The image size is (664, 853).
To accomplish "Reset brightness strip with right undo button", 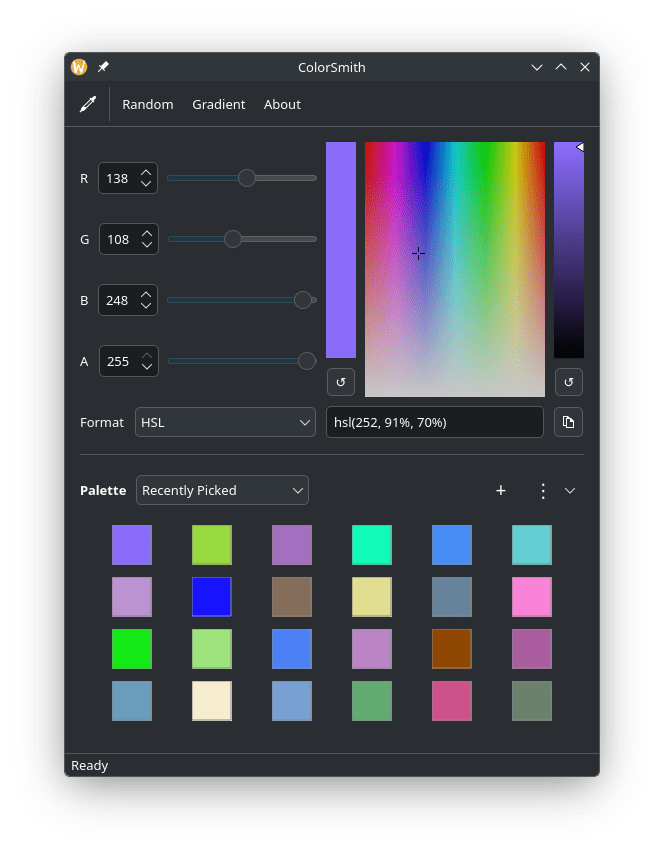I will [569, 382].
